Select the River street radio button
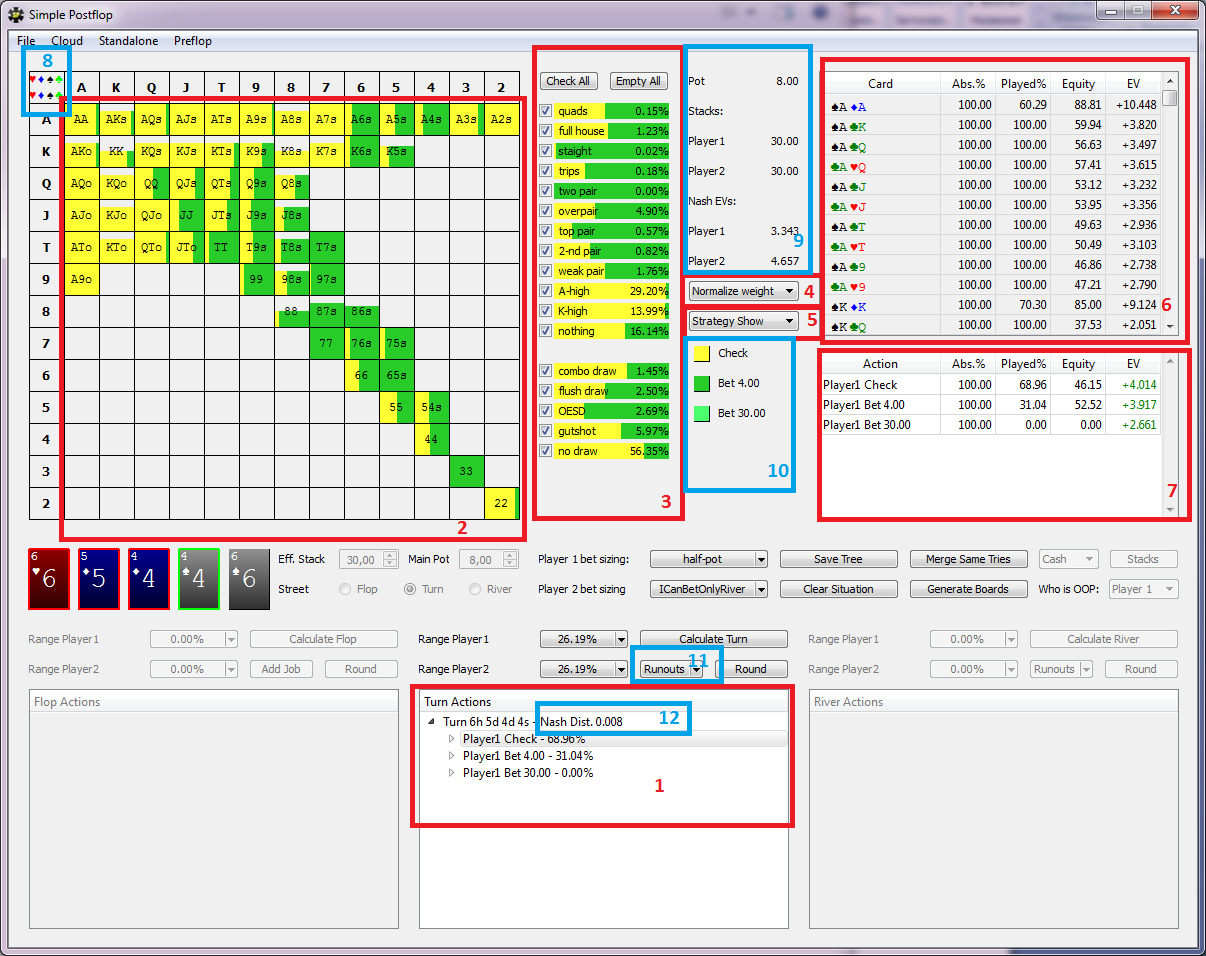The height and width of the screenshot is (956, 1206). point(476,589)
